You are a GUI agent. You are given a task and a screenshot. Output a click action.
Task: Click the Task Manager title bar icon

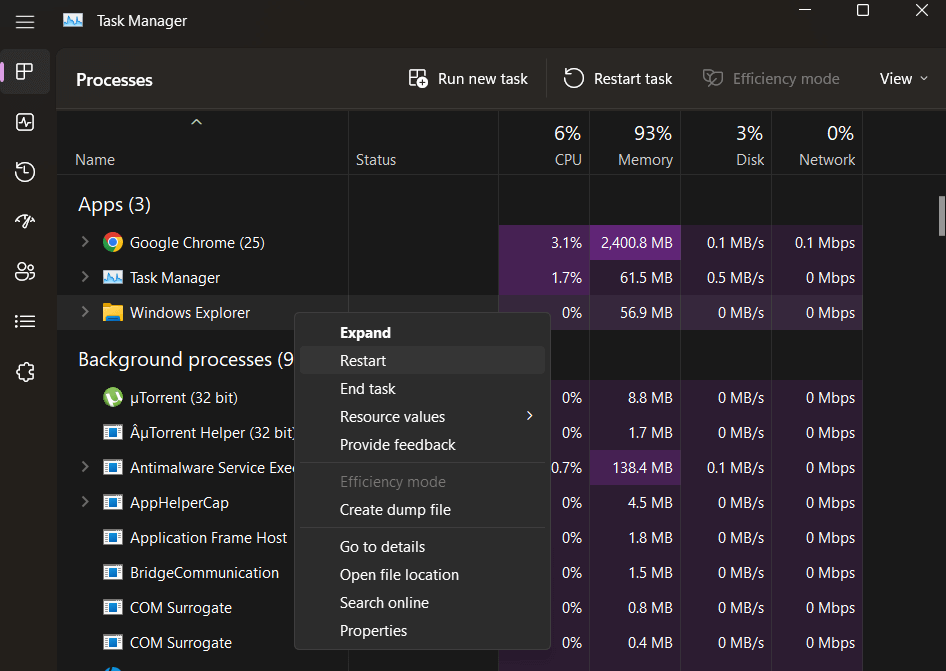[x=73, y=21]
